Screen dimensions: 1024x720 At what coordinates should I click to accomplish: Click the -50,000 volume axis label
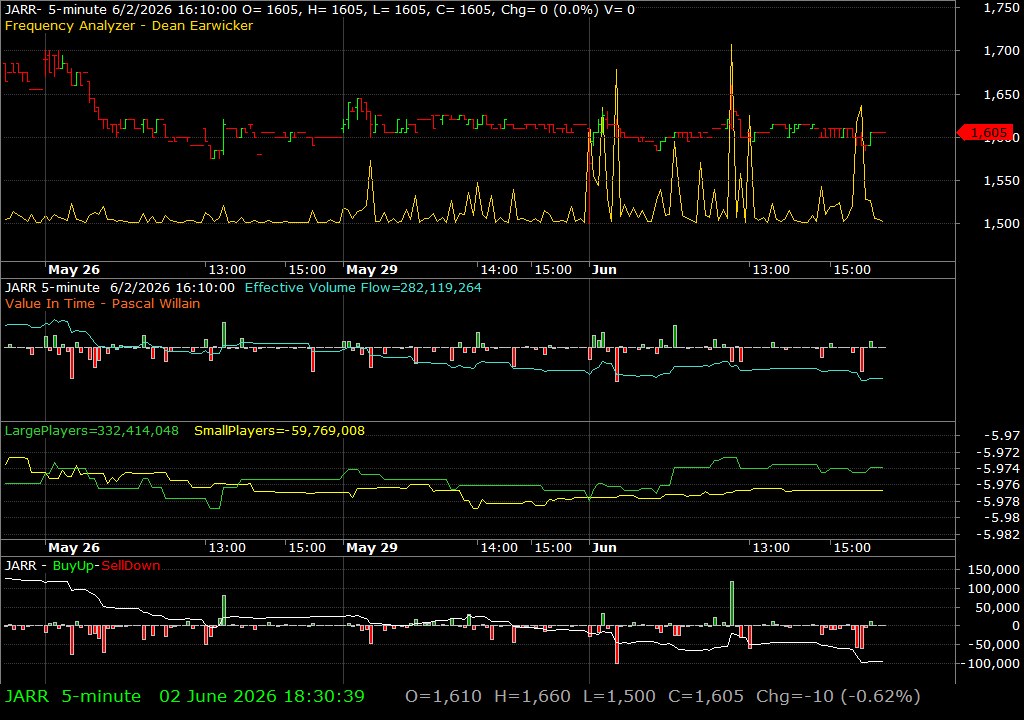point(995,645)
